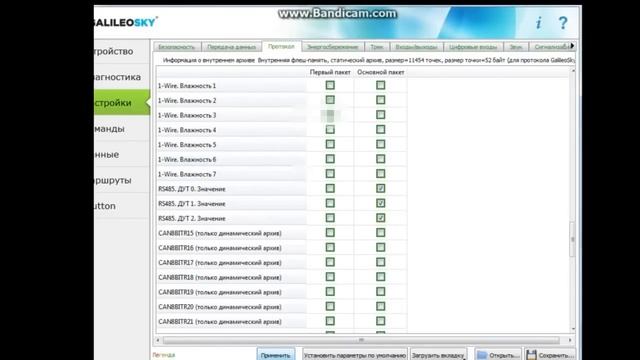Click horizontal scrollbar right arrow
Viewport: 640px width, 360px height.
click(570, 340)
